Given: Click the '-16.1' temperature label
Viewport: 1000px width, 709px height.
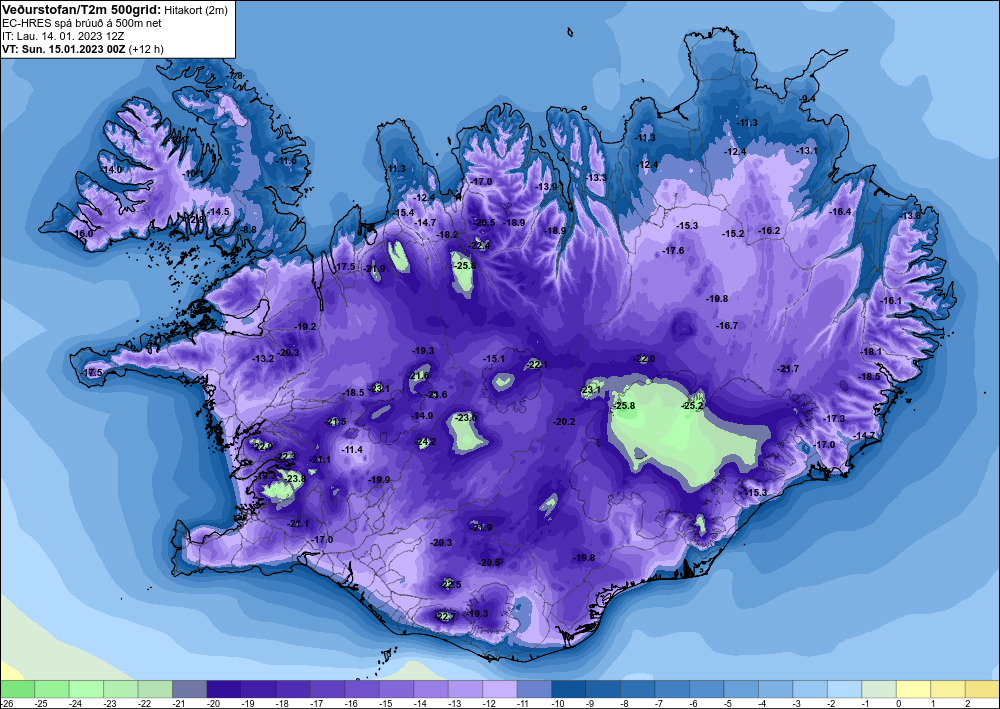Looking at the screenshot, I should (891, 301).
